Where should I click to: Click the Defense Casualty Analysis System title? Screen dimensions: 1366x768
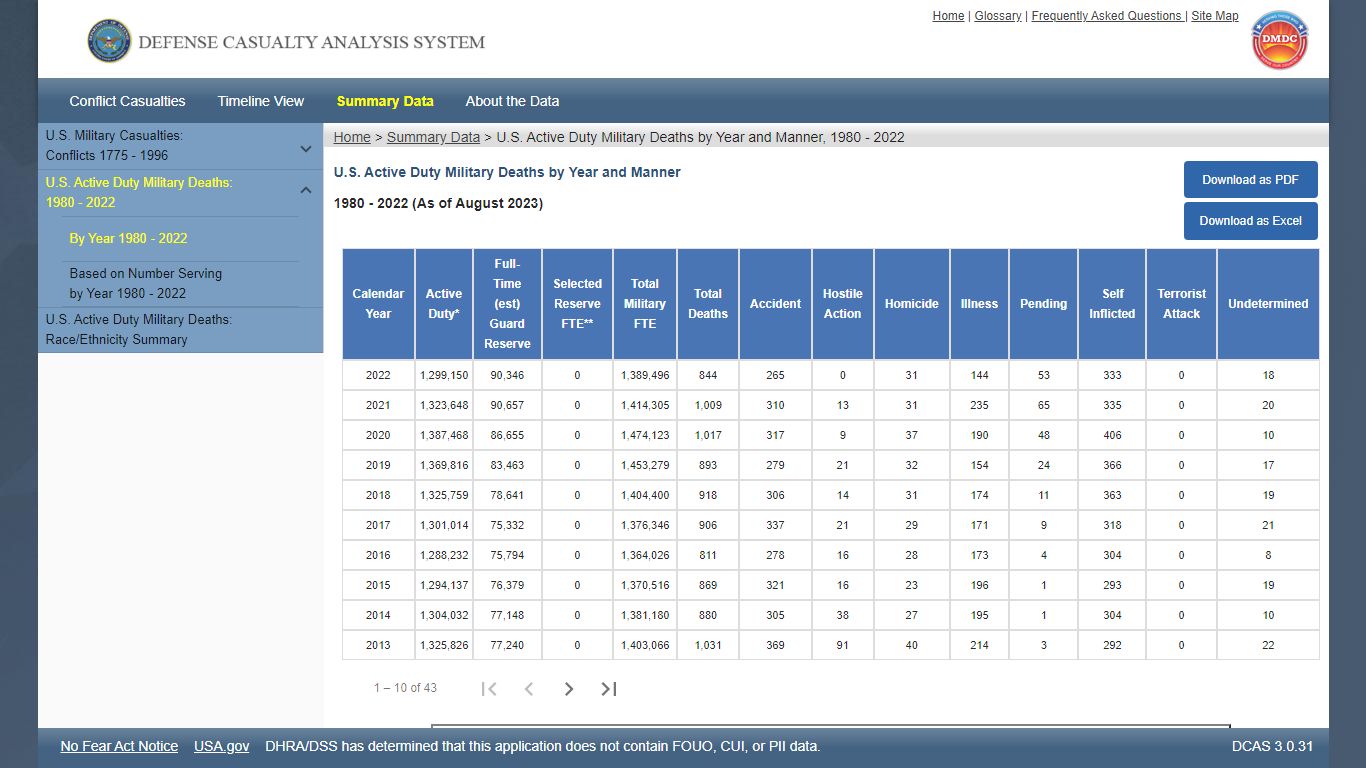click(311, 42)
